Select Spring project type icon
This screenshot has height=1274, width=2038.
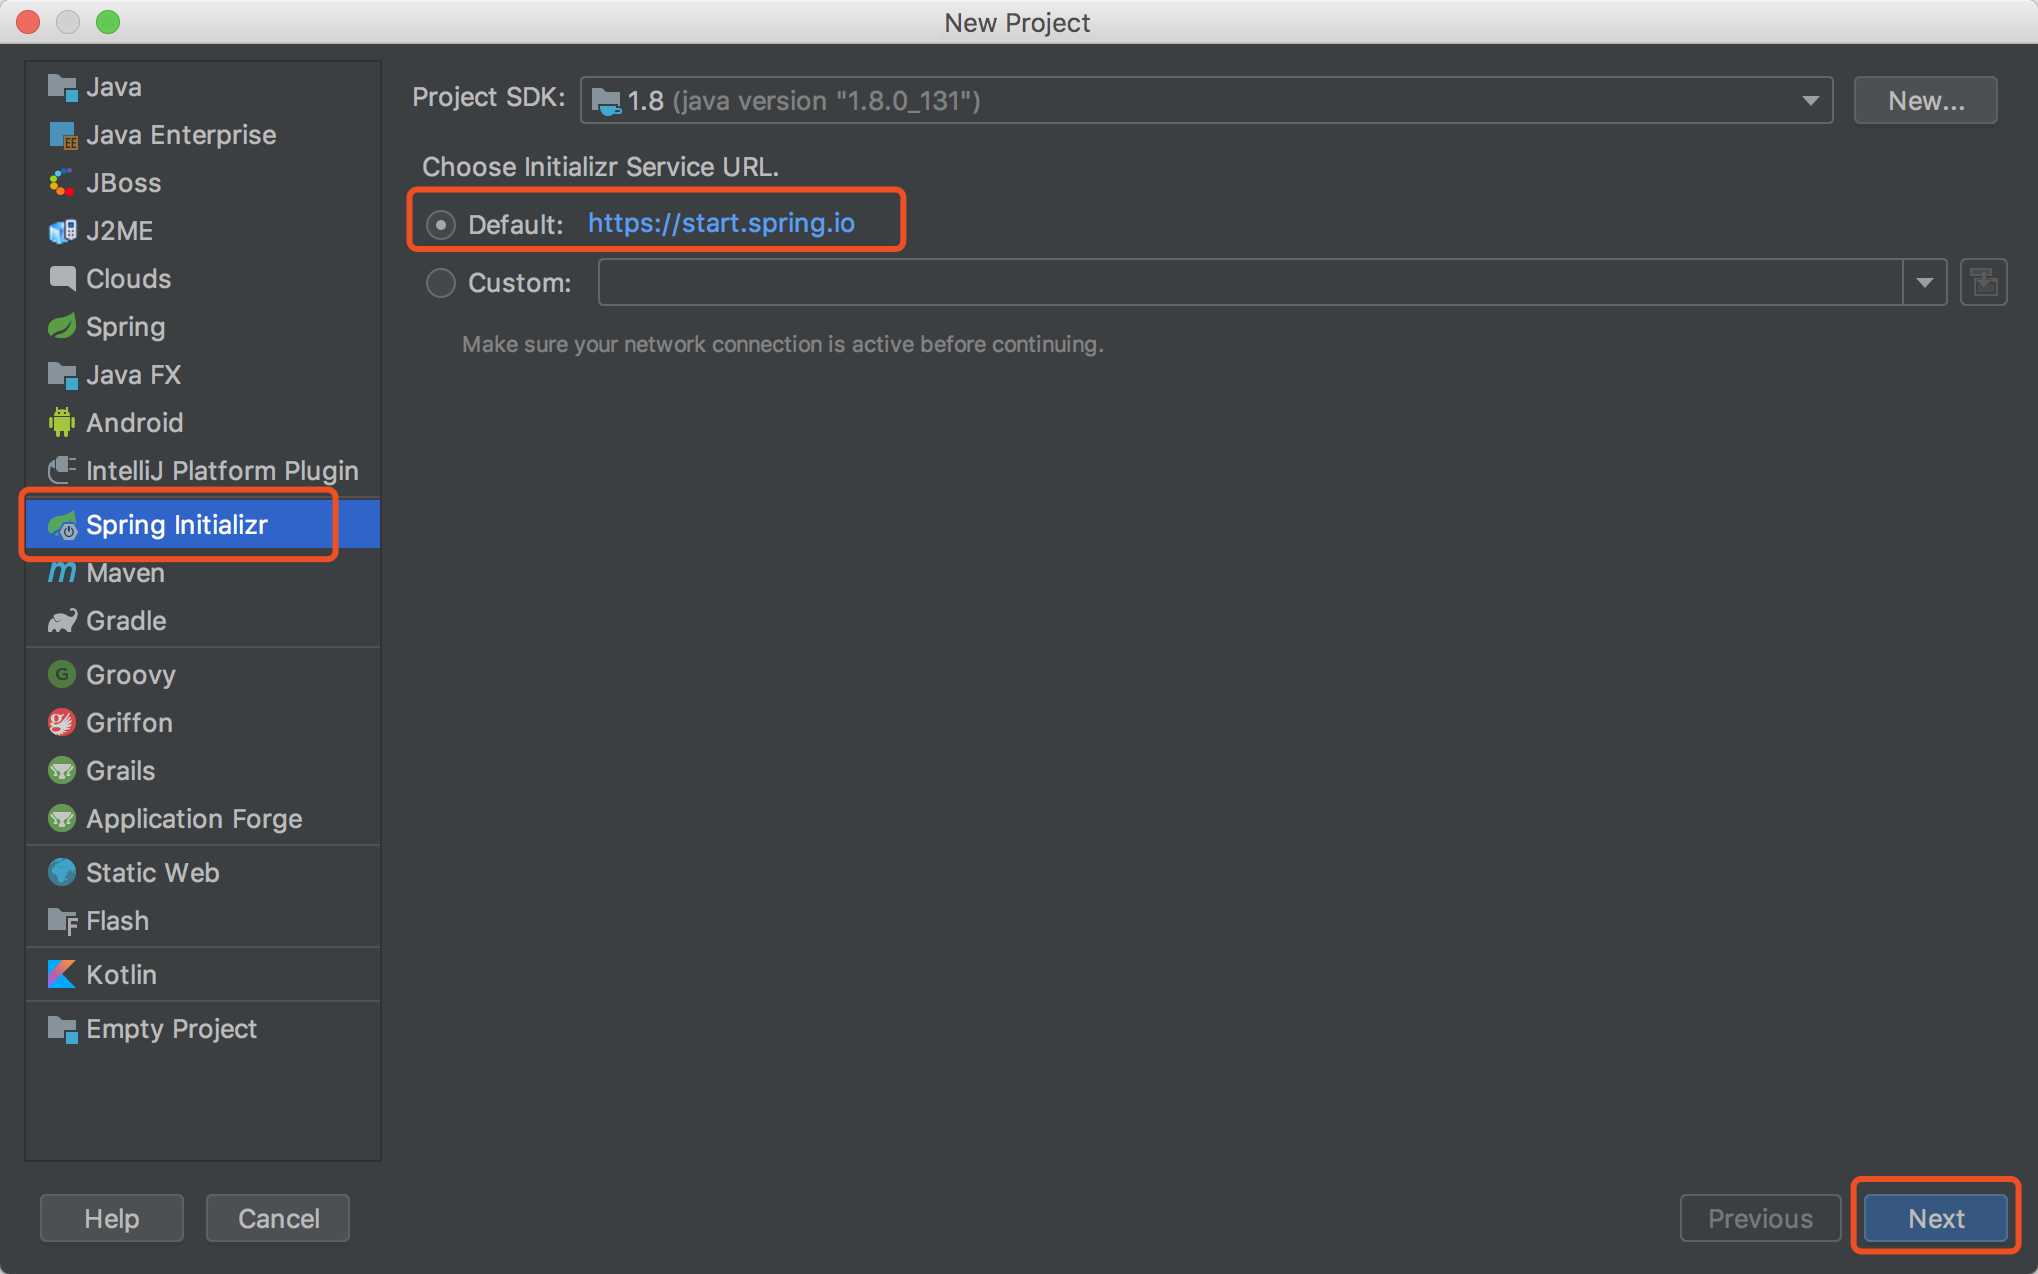60,326
